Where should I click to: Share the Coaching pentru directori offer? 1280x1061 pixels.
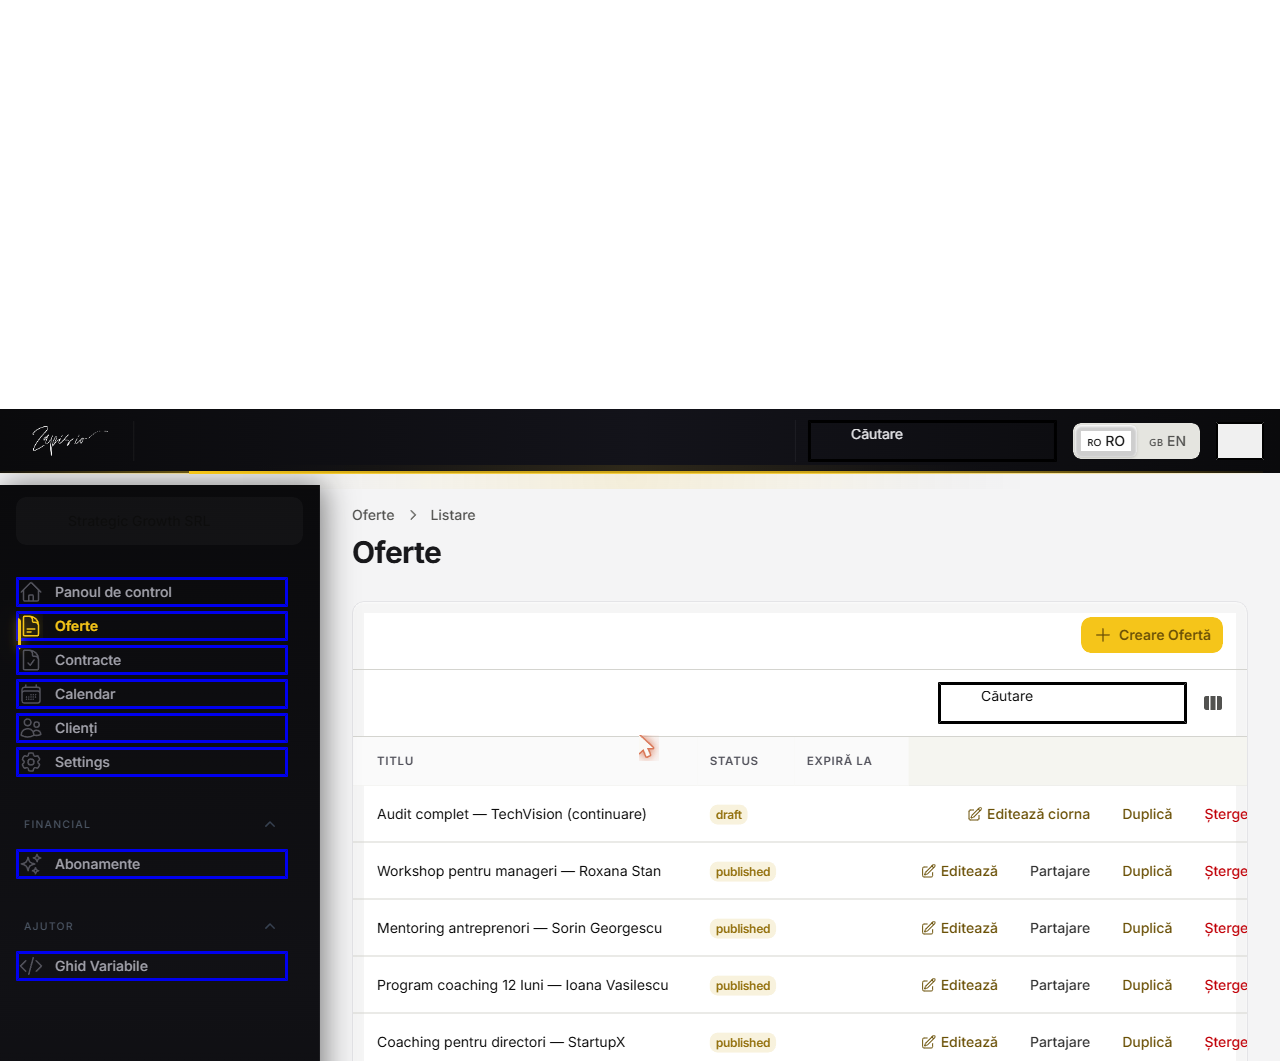[1060, 1042]
